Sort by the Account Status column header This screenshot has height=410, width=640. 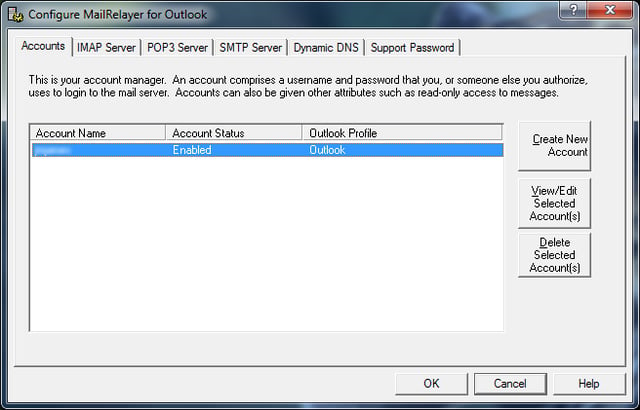point(234,133)
